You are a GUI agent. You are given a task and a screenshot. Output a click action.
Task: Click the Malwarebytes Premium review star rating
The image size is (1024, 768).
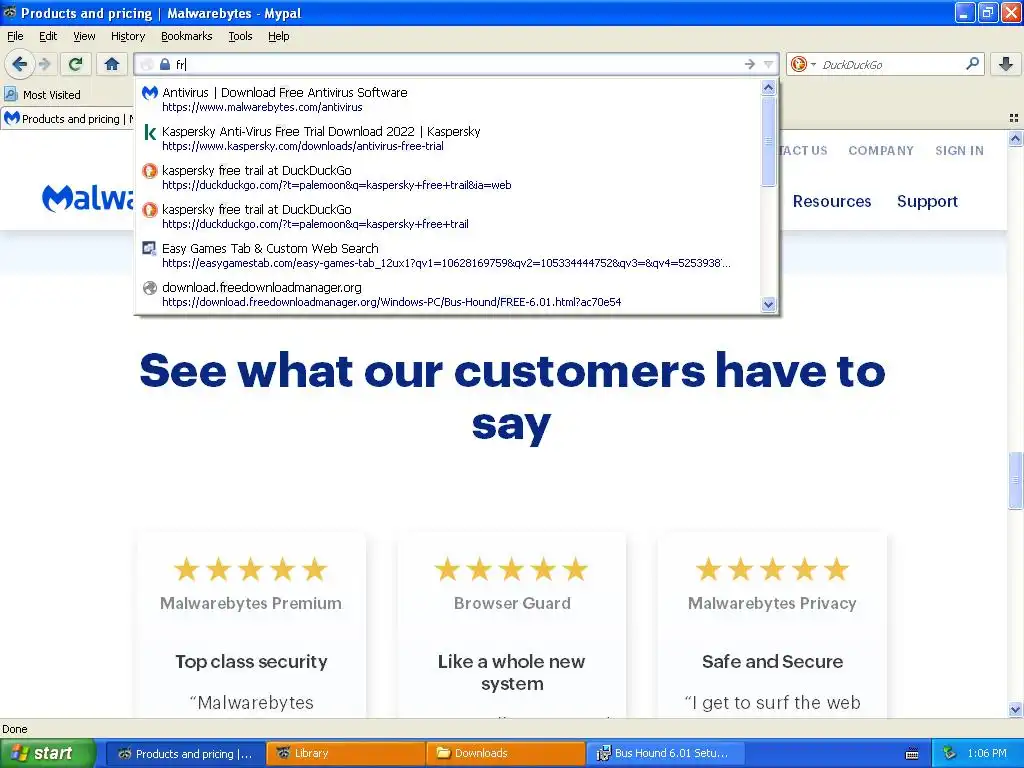tap(251, 569)
